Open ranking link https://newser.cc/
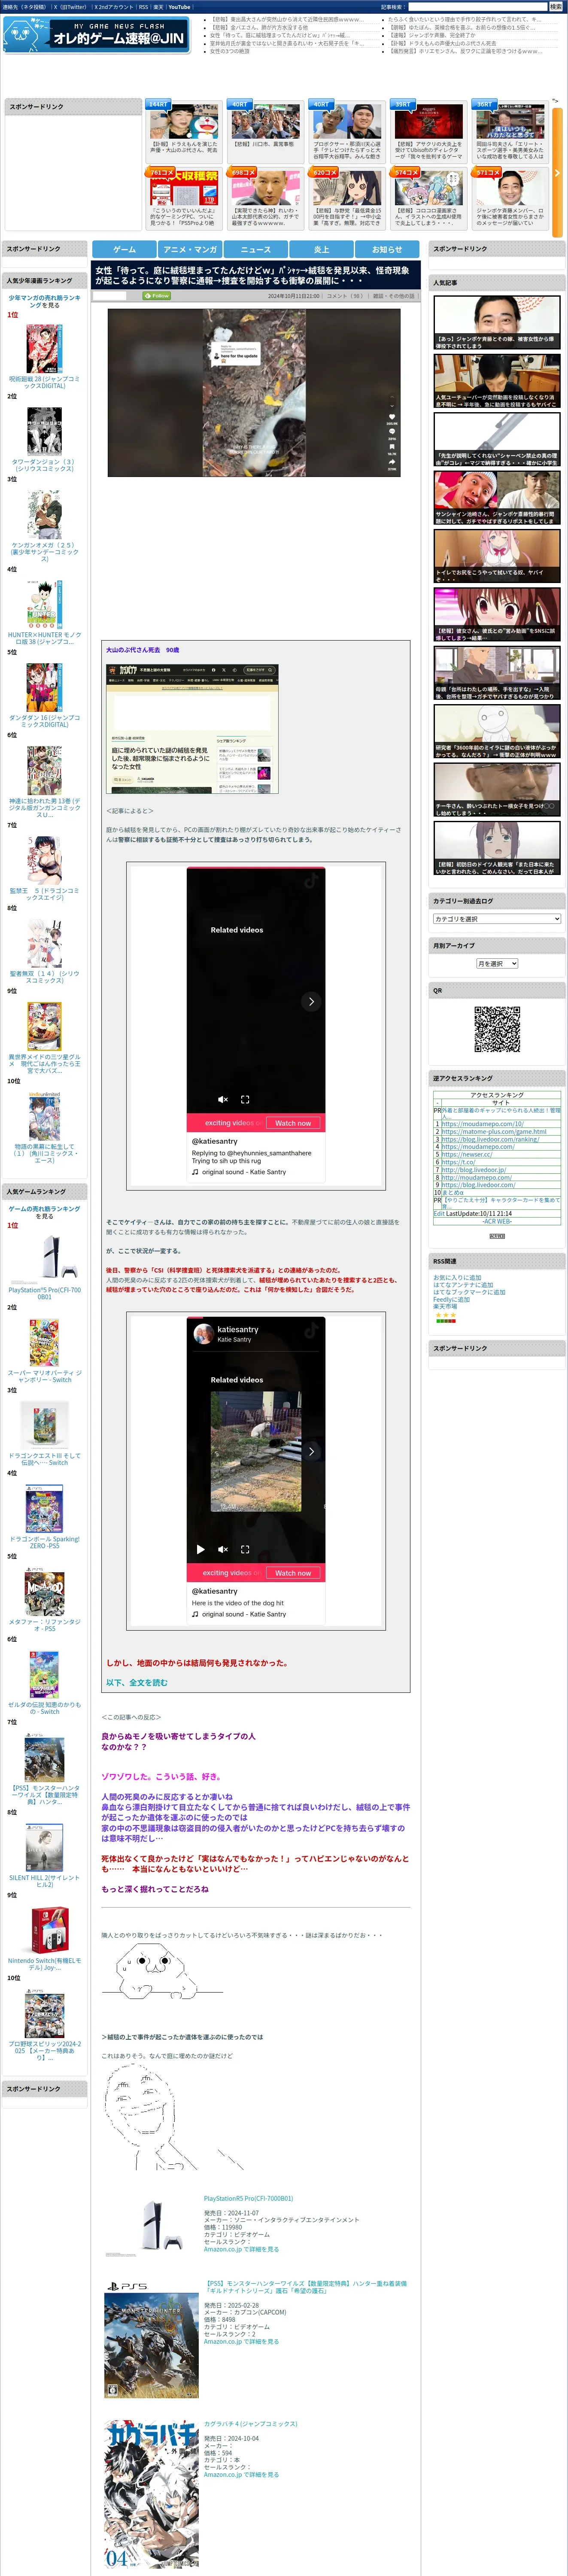 click(x=467, y=1154)
